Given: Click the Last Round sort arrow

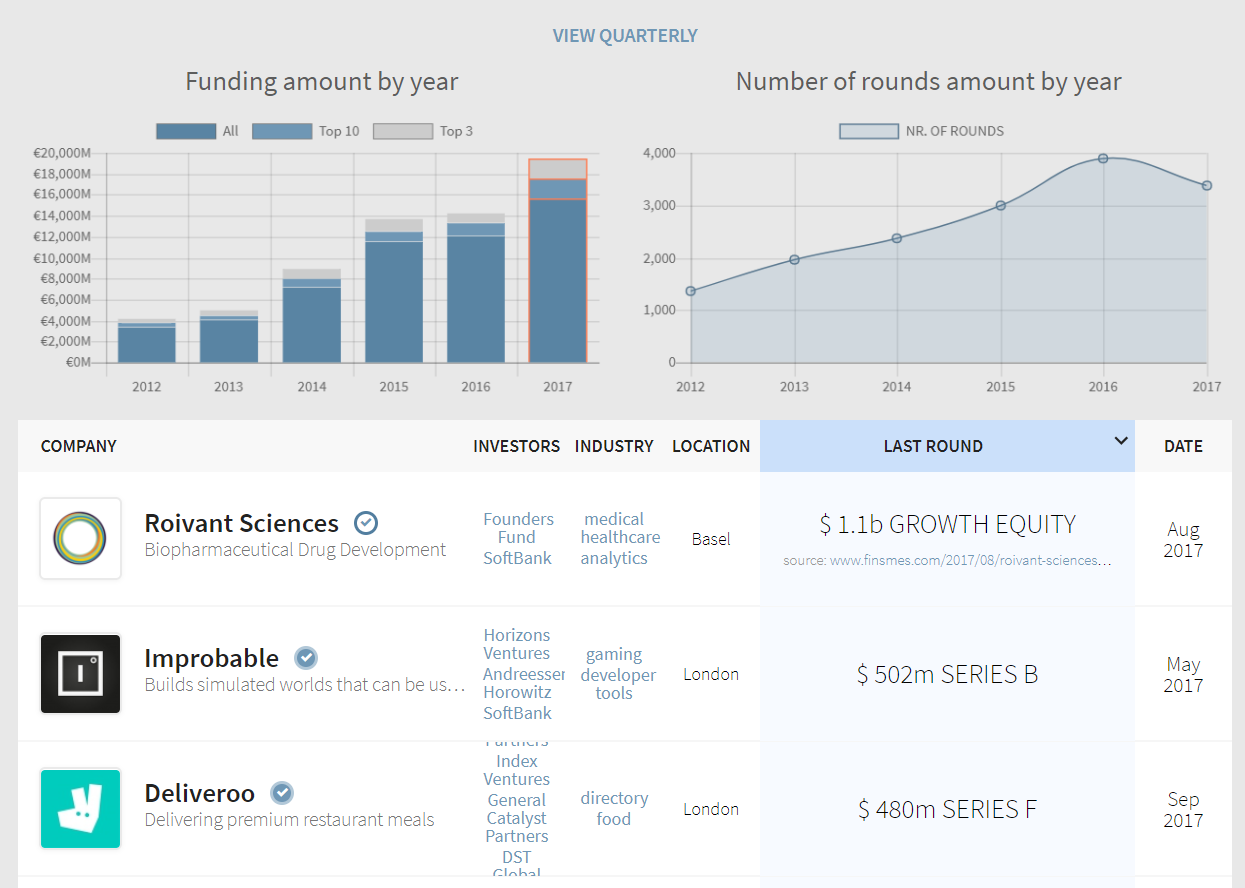Looking at the screenshot, I should (1121, 441).
